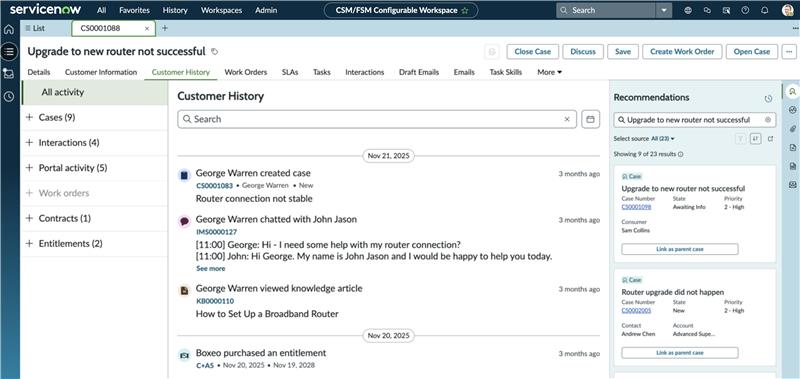Screen dimensions: 800x379
Task: Clear the Customer History search with X
Action: pyautogui.click(x=567, y=119)
